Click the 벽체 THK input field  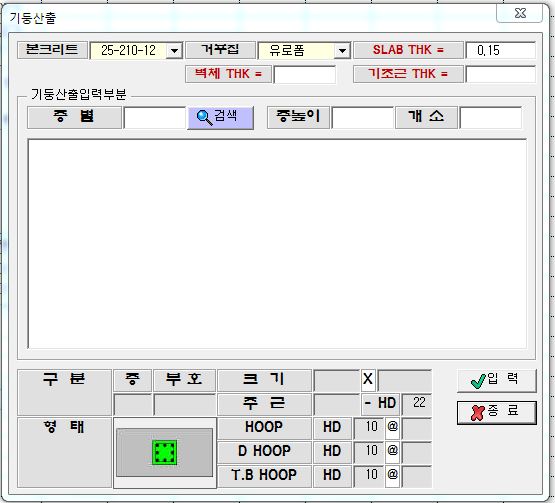[304, 74]
